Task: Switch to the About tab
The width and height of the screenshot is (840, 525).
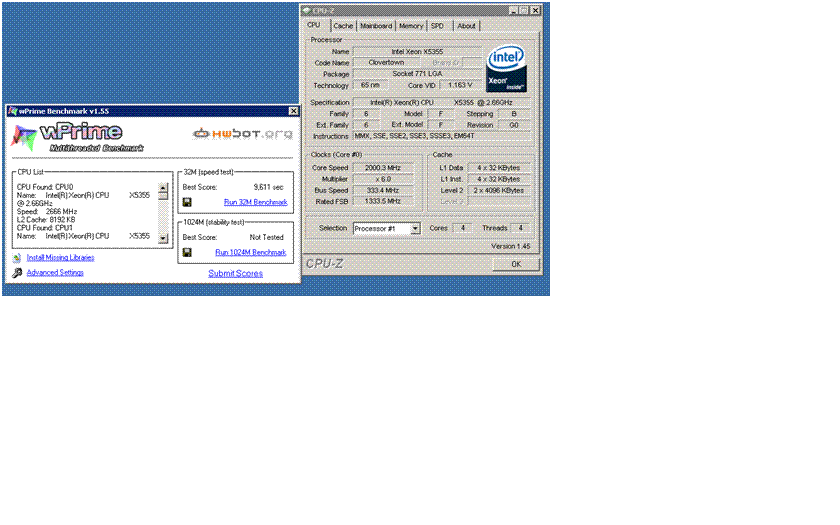Action: 467,26
